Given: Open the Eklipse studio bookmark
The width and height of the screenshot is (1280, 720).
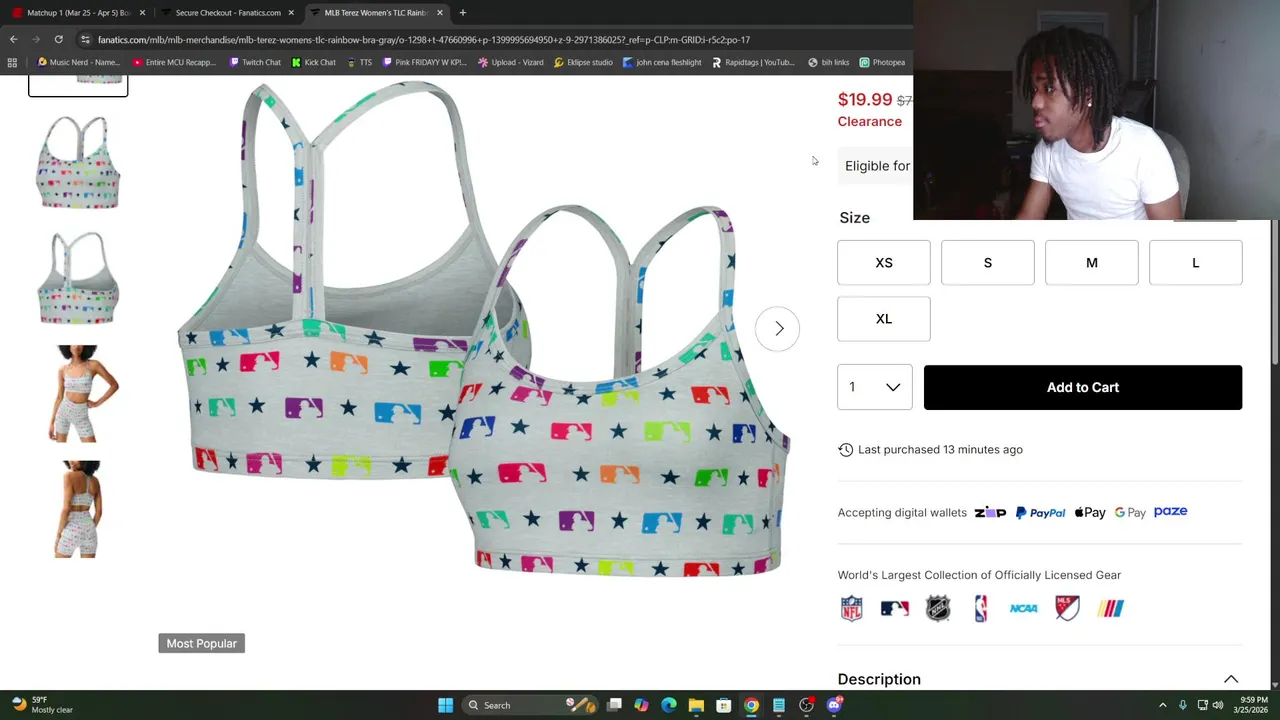Looking at the screenshot, I should pos(583,62).
